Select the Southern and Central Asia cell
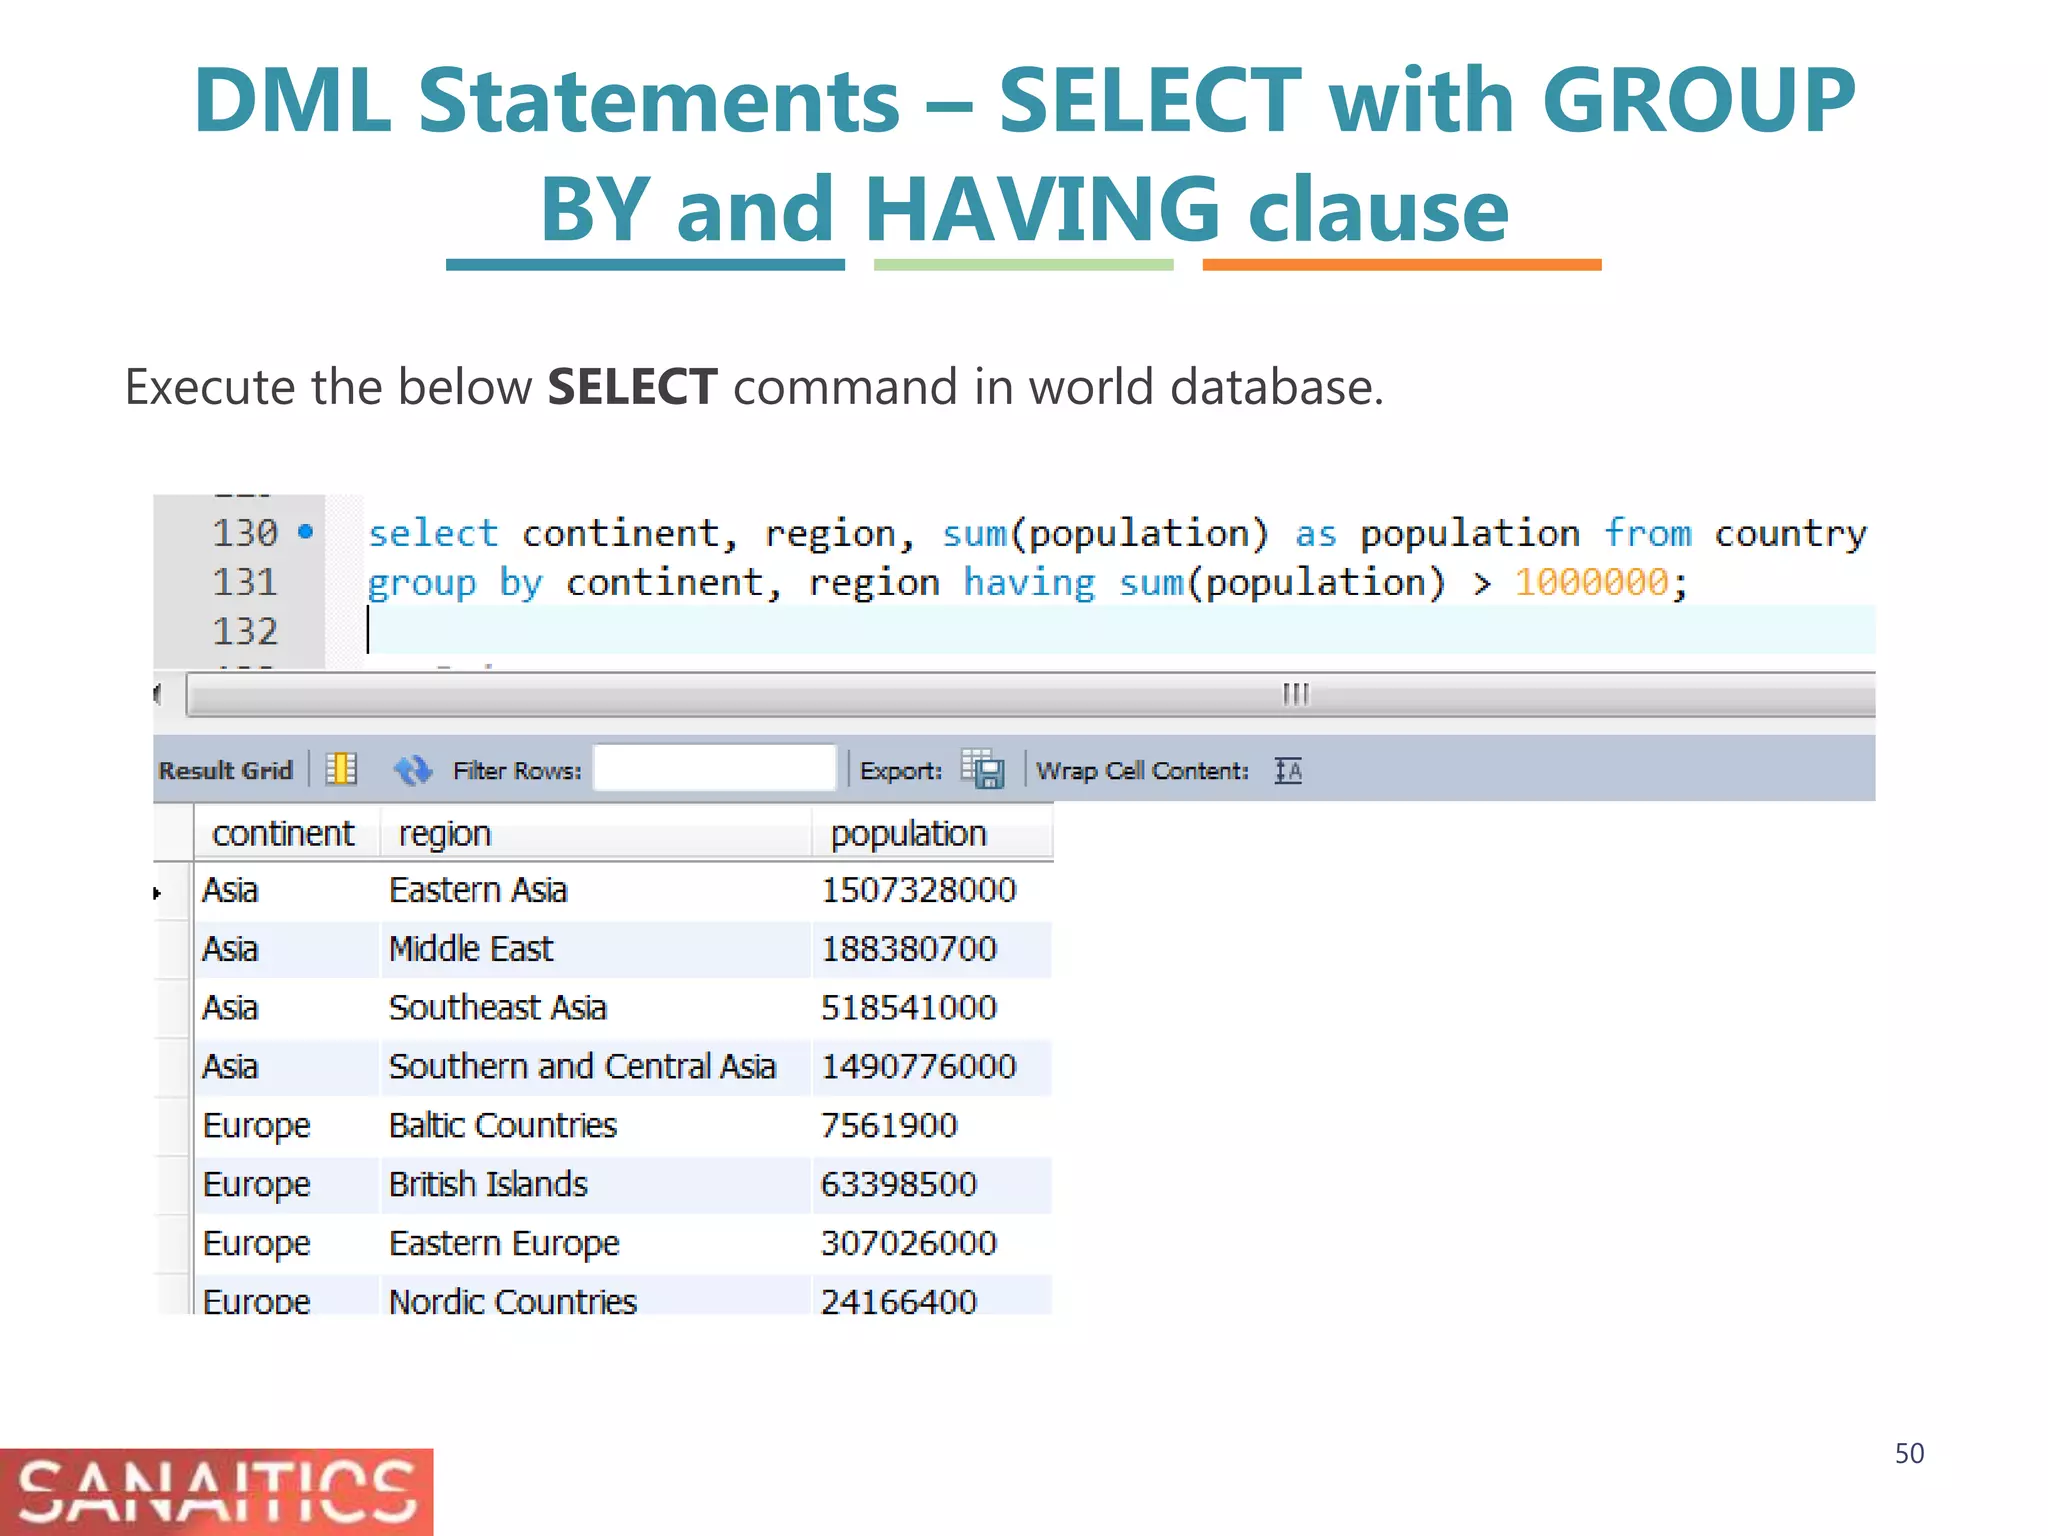2048x1536 pixels. pyautogui.click(x=596, y=1067)
